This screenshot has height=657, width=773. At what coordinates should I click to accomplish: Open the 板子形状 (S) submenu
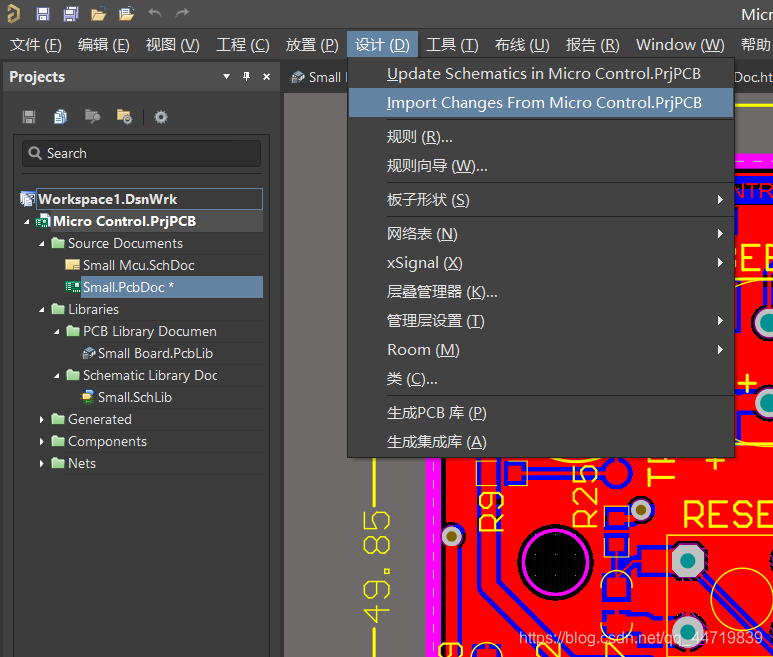541,200
